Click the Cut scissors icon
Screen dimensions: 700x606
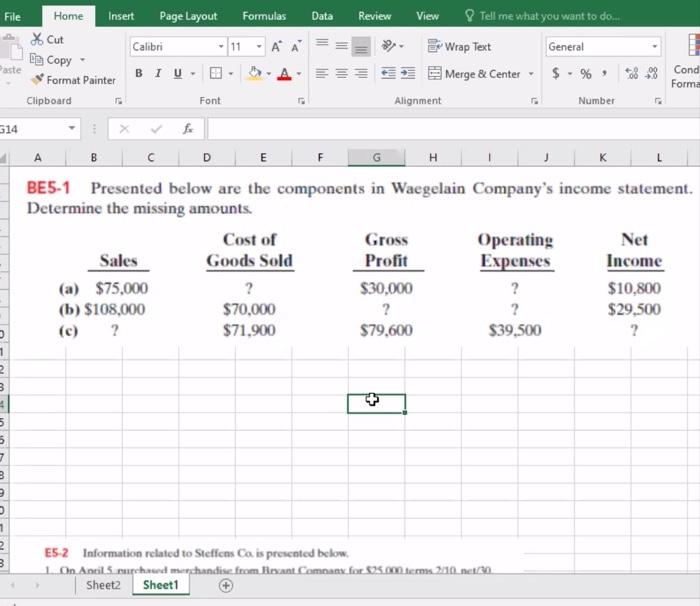[37, 39]
